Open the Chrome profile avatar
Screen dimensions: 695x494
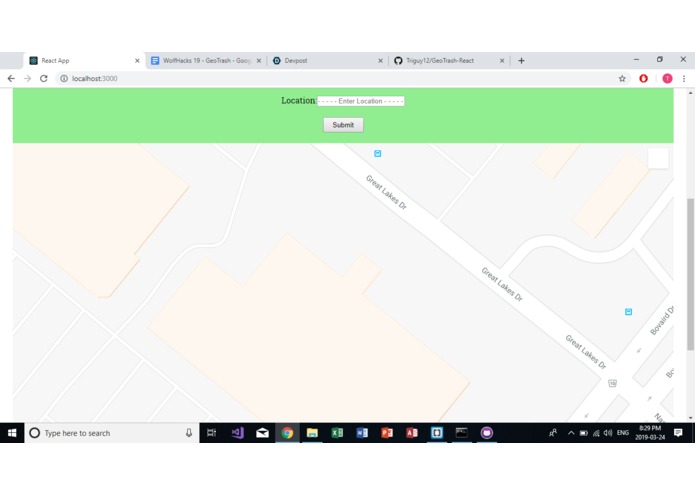[x=667, y=78]
